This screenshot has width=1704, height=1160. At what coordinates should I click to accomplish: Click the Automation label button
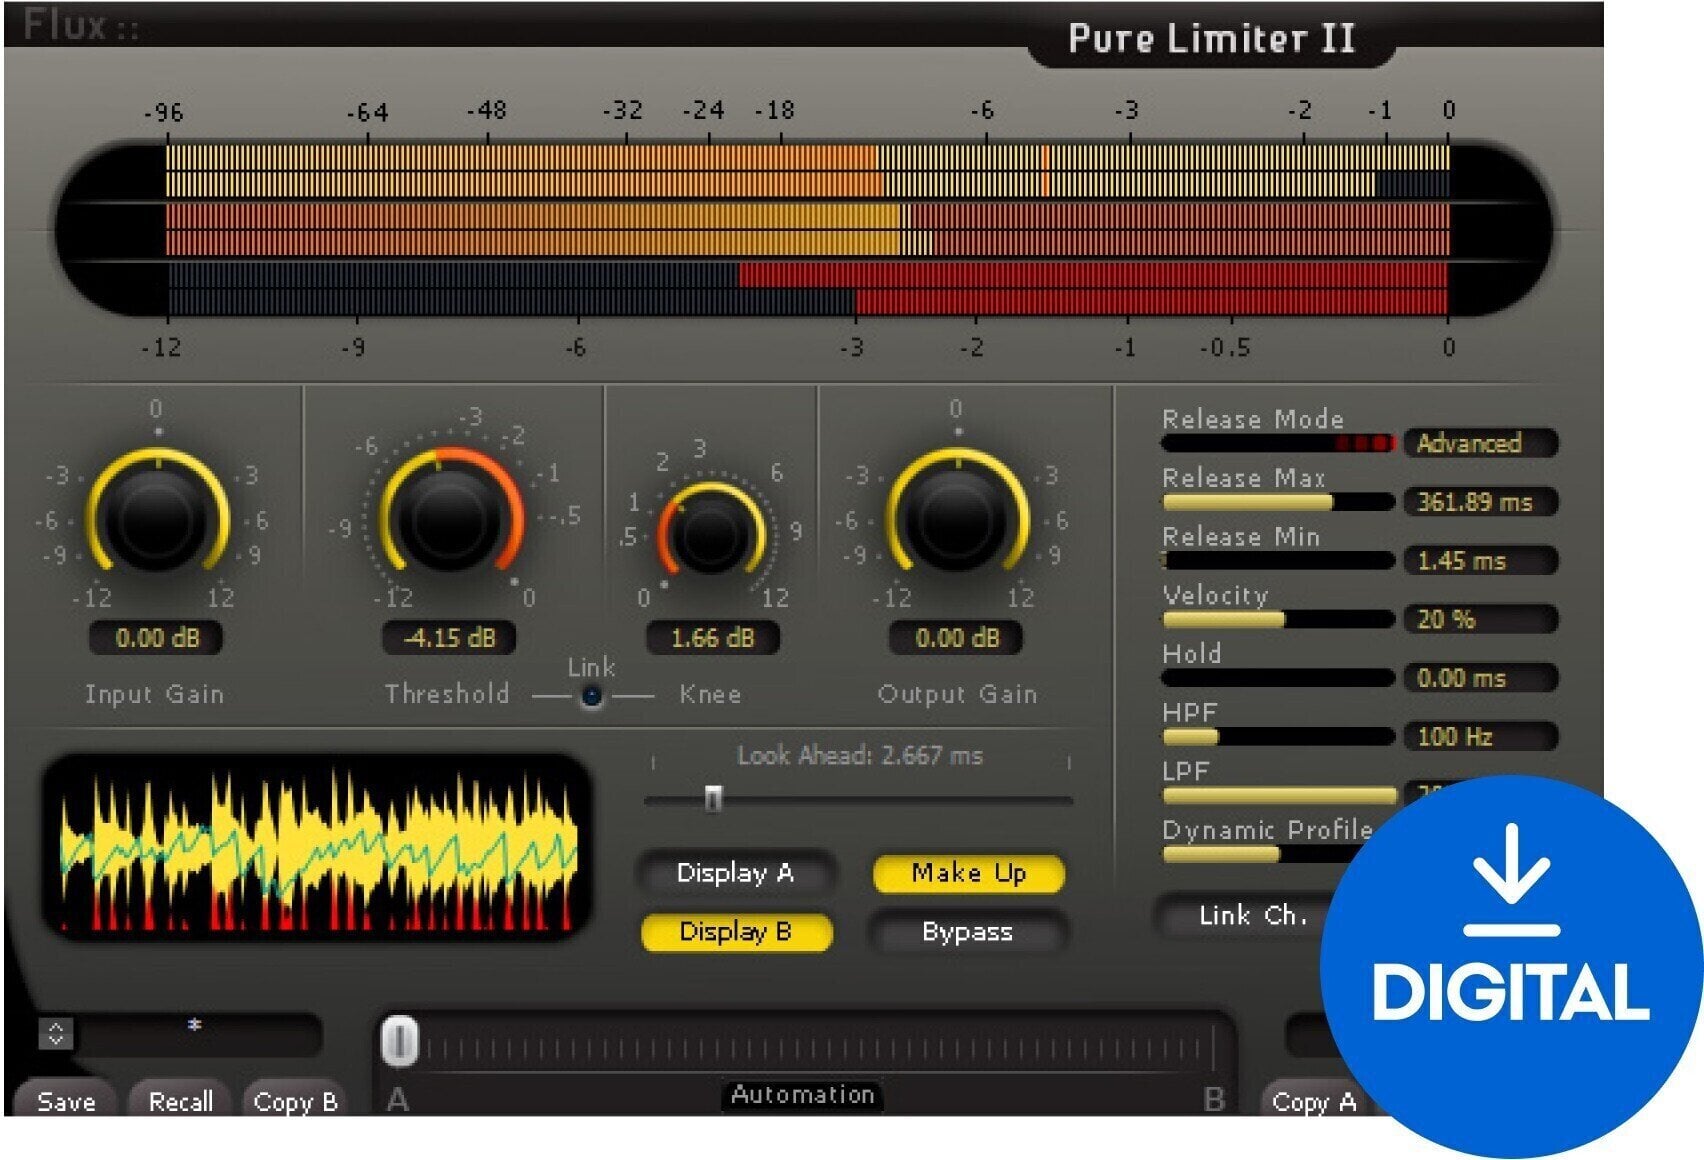(802, 1095)
